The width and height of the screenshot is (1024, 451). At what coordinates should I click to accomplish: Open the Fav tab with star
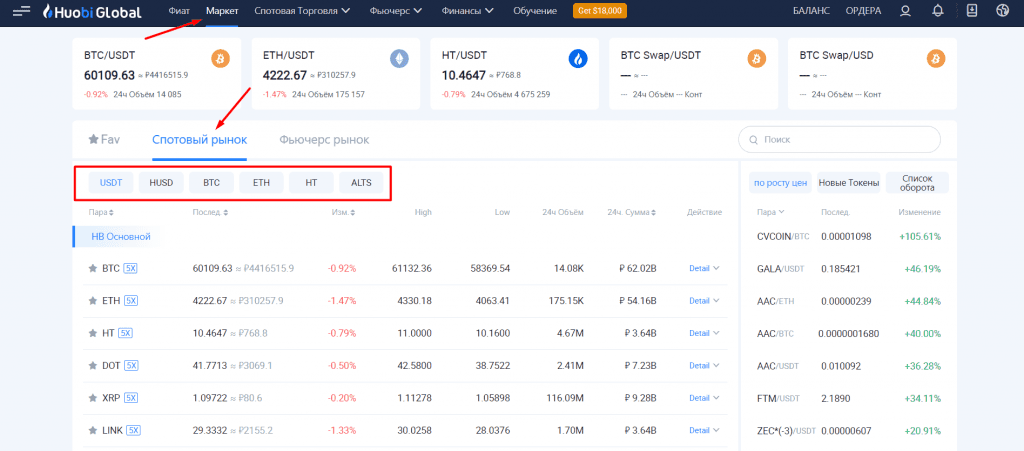(x=104, y=140)
